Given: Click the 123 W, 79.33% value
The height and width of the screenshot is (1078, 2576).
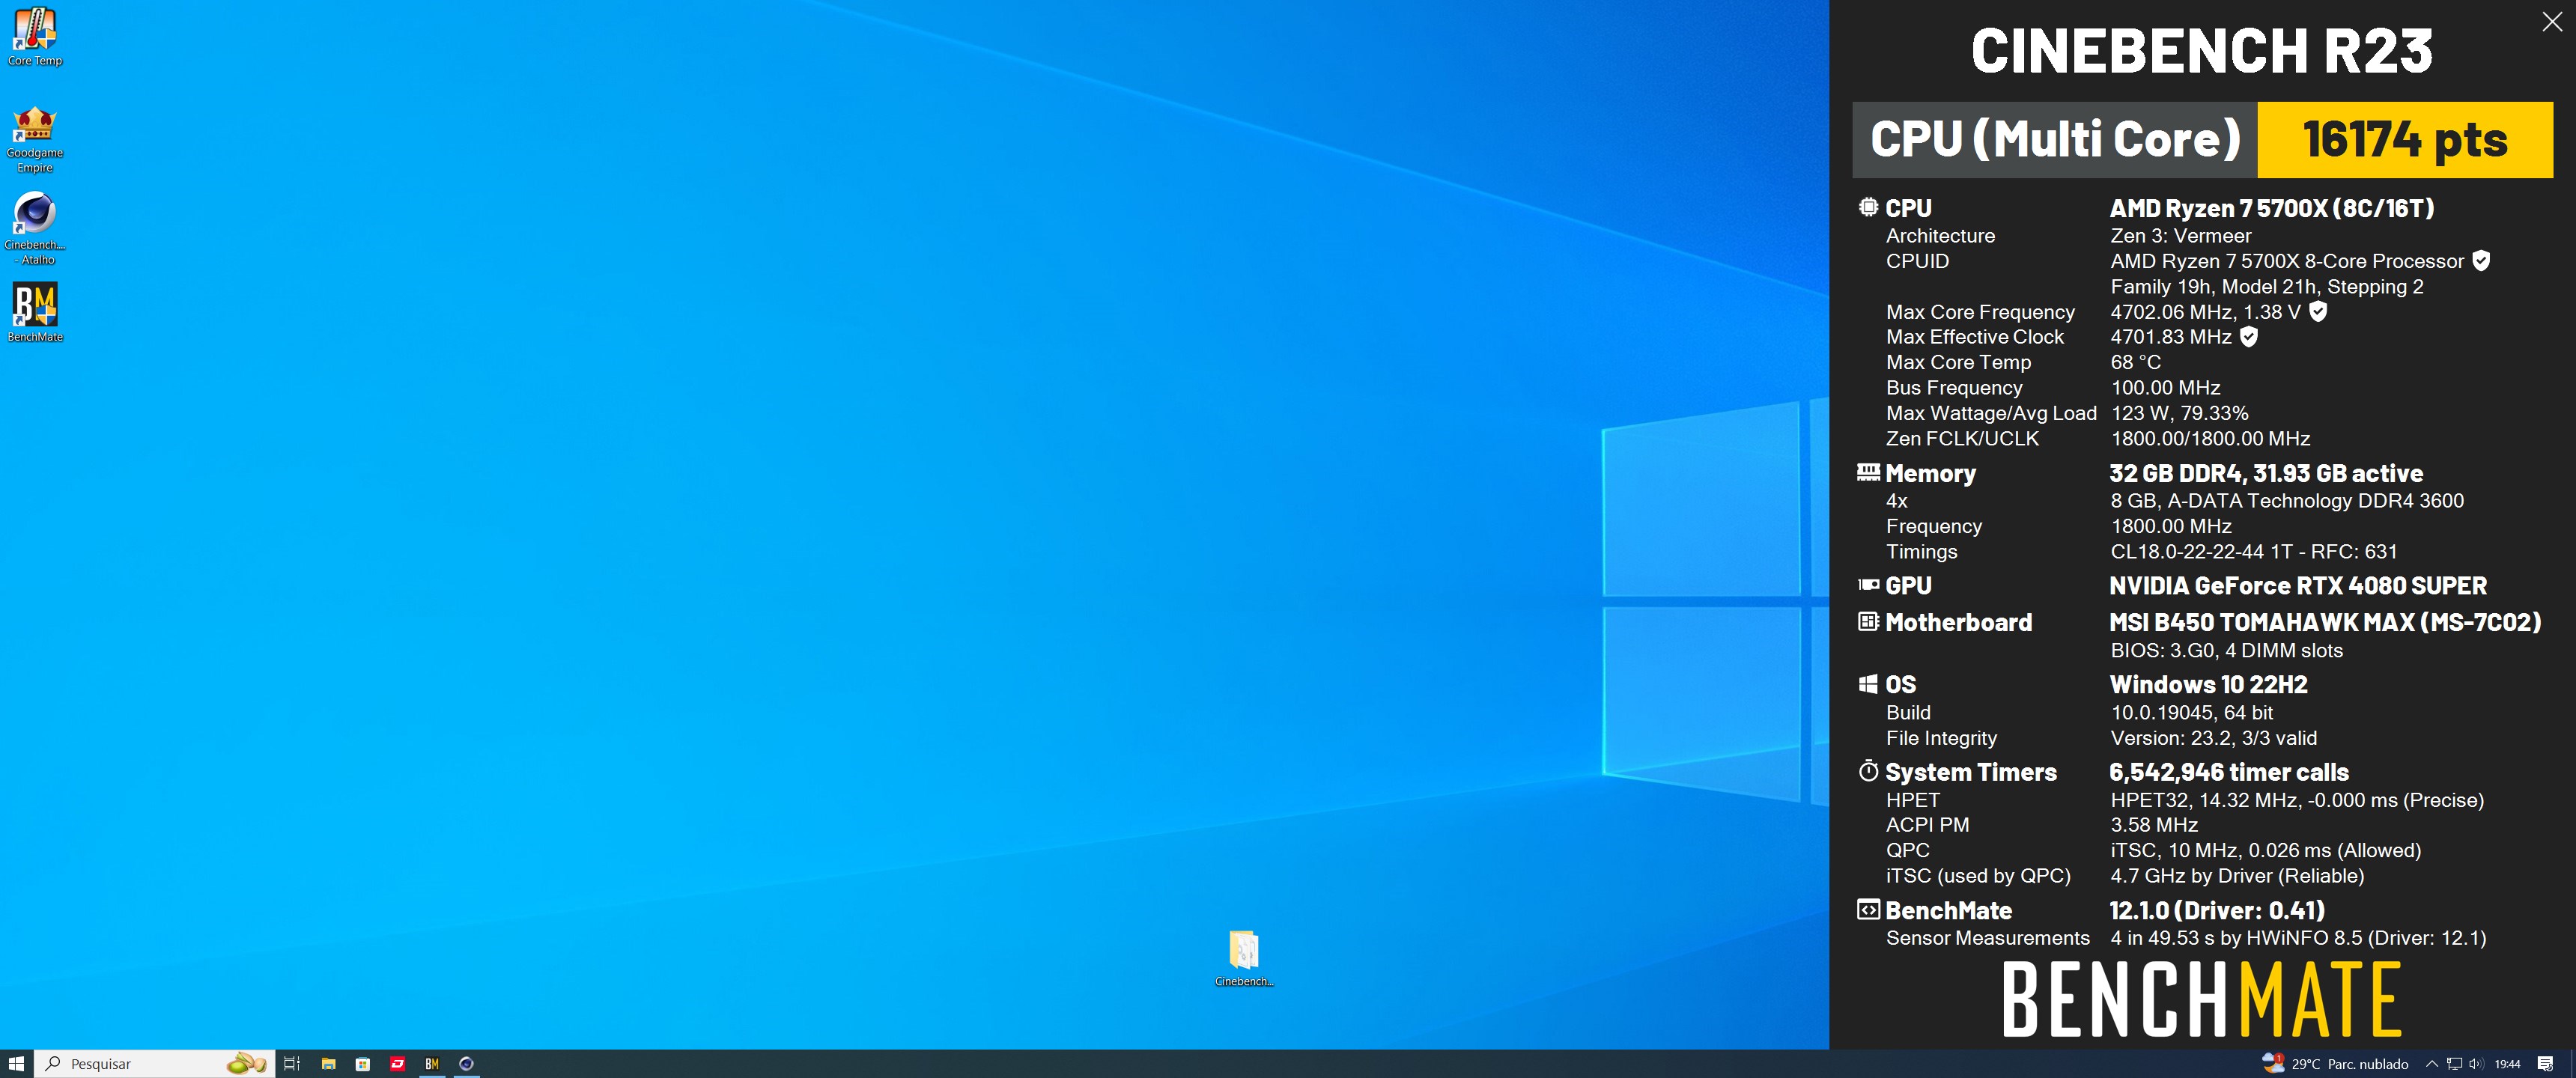Looking at the screenshot, I should pos(2180,413).
